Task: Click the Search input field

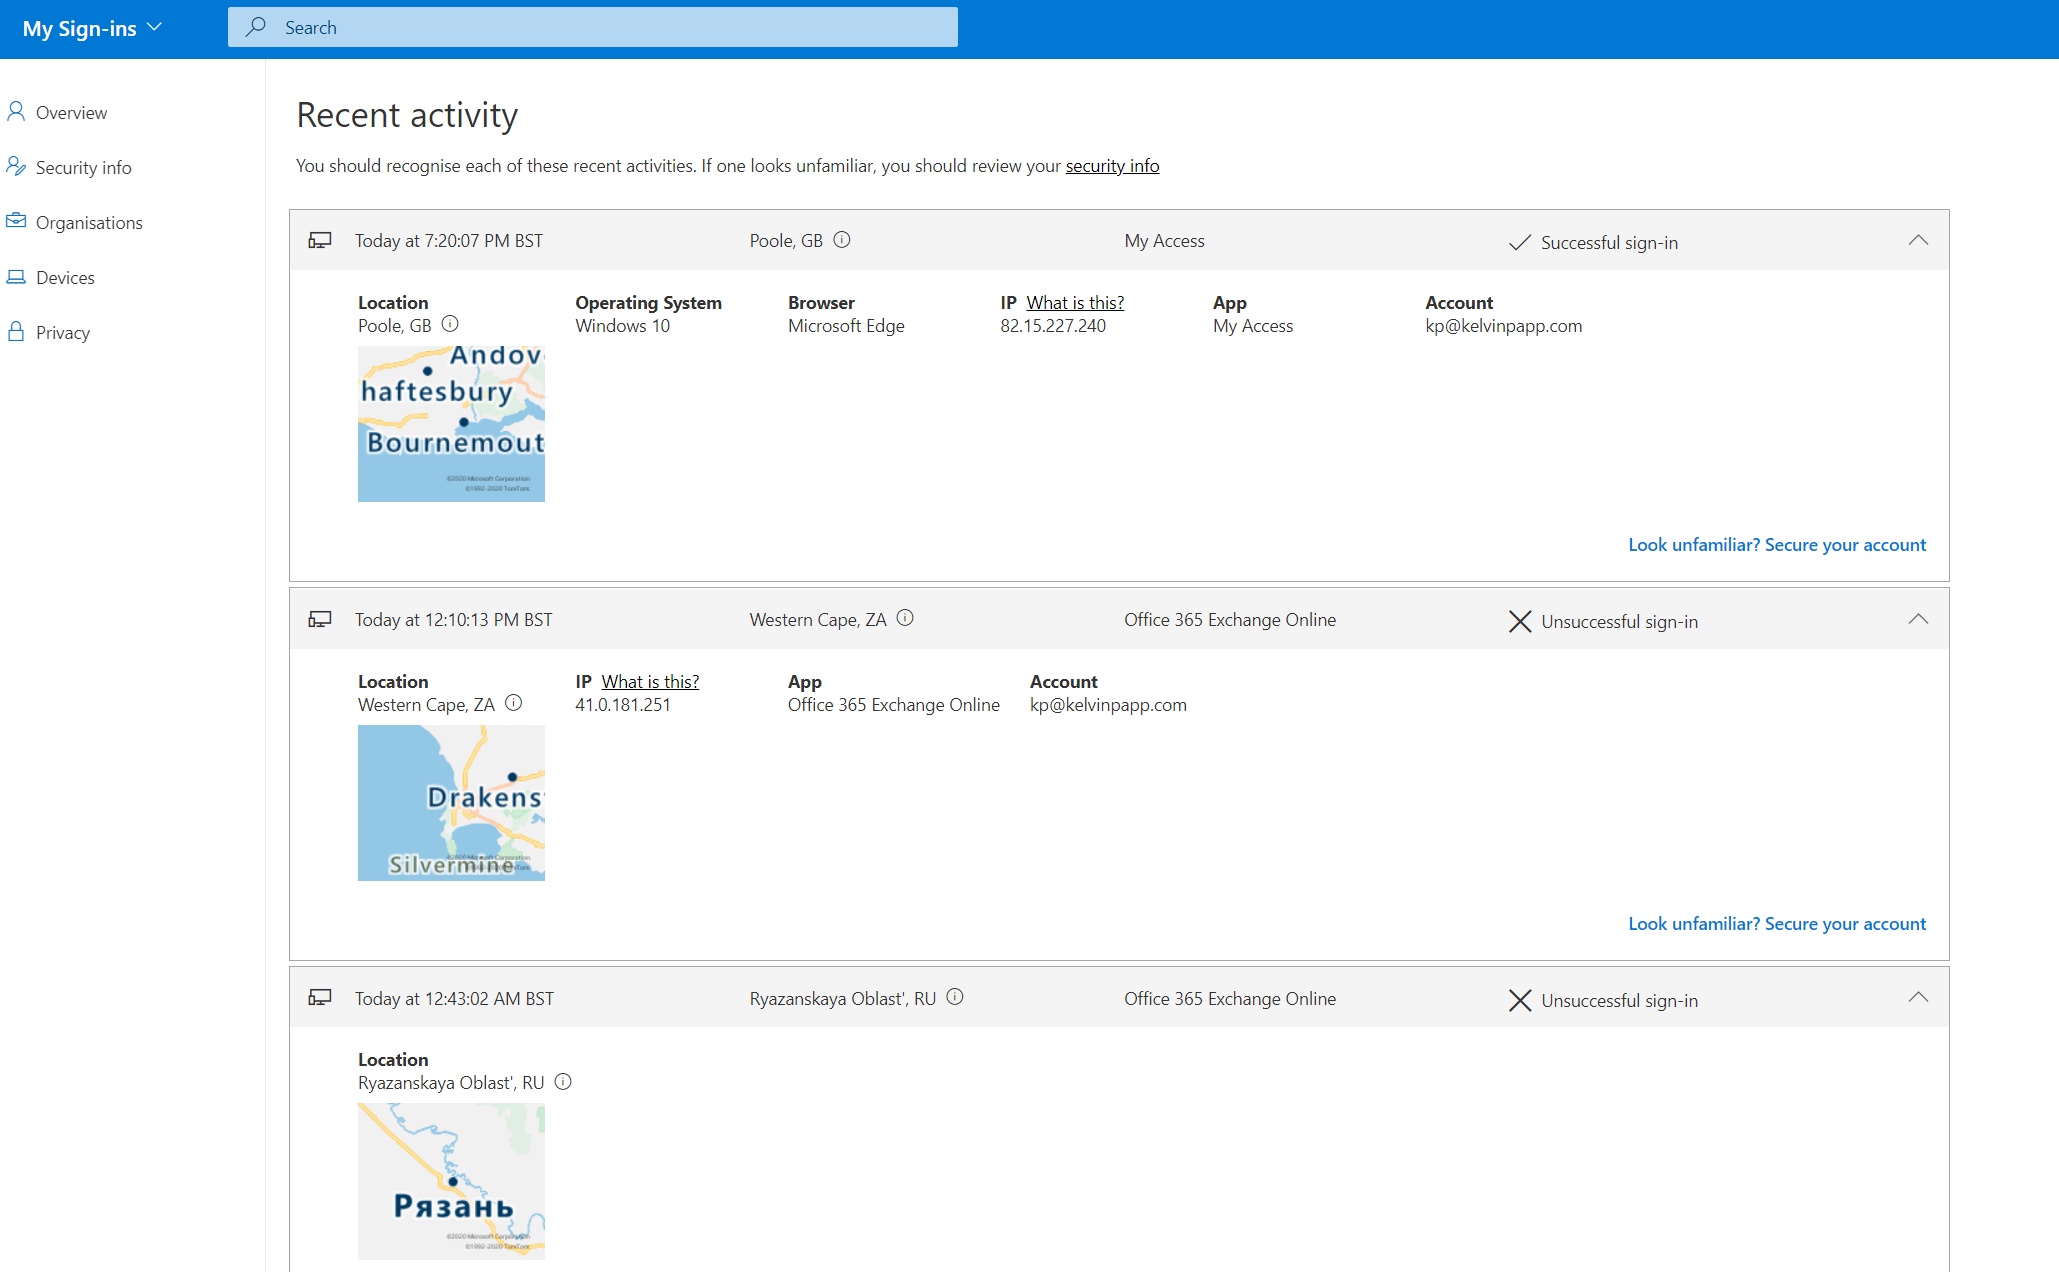Action: click(x=593, y=26)
